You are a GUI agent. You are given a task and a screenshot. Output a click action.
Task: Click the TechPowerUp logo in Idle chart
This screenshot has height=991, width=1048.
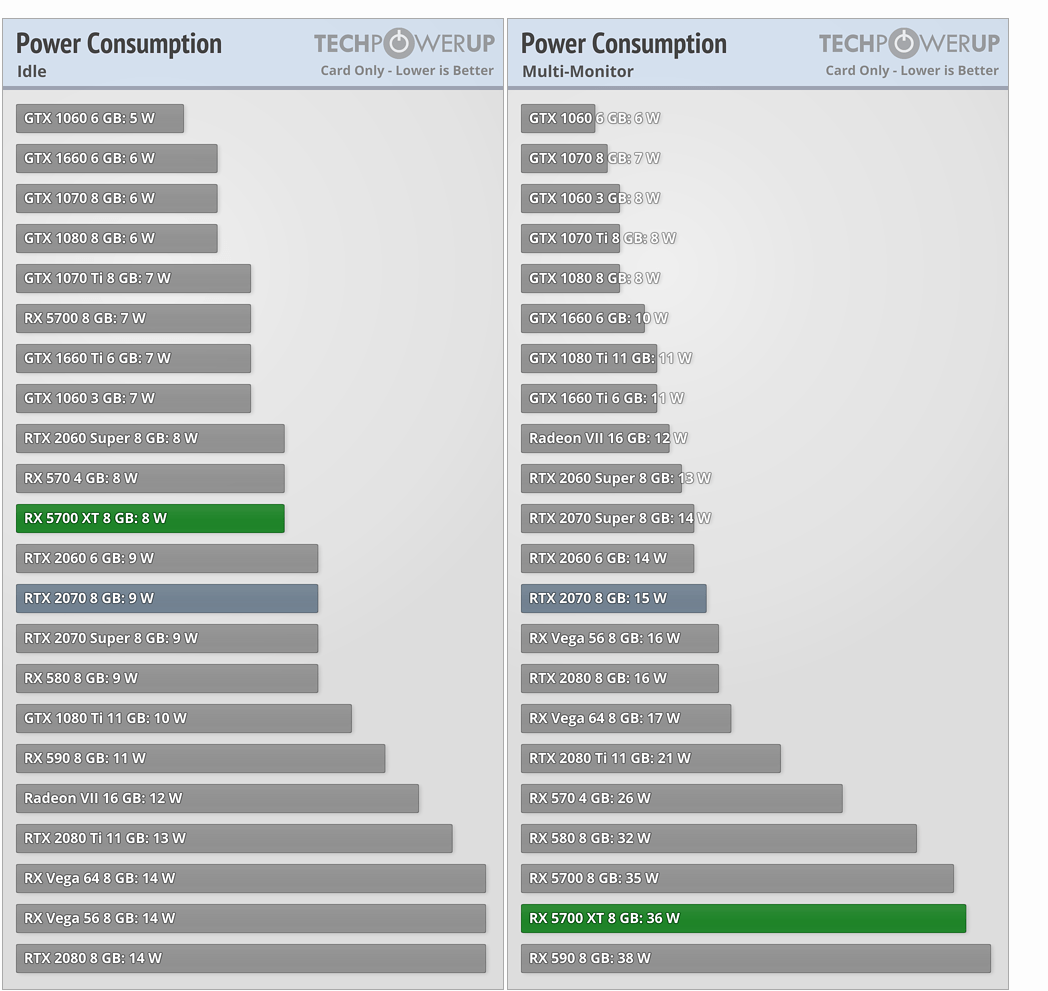404,43
